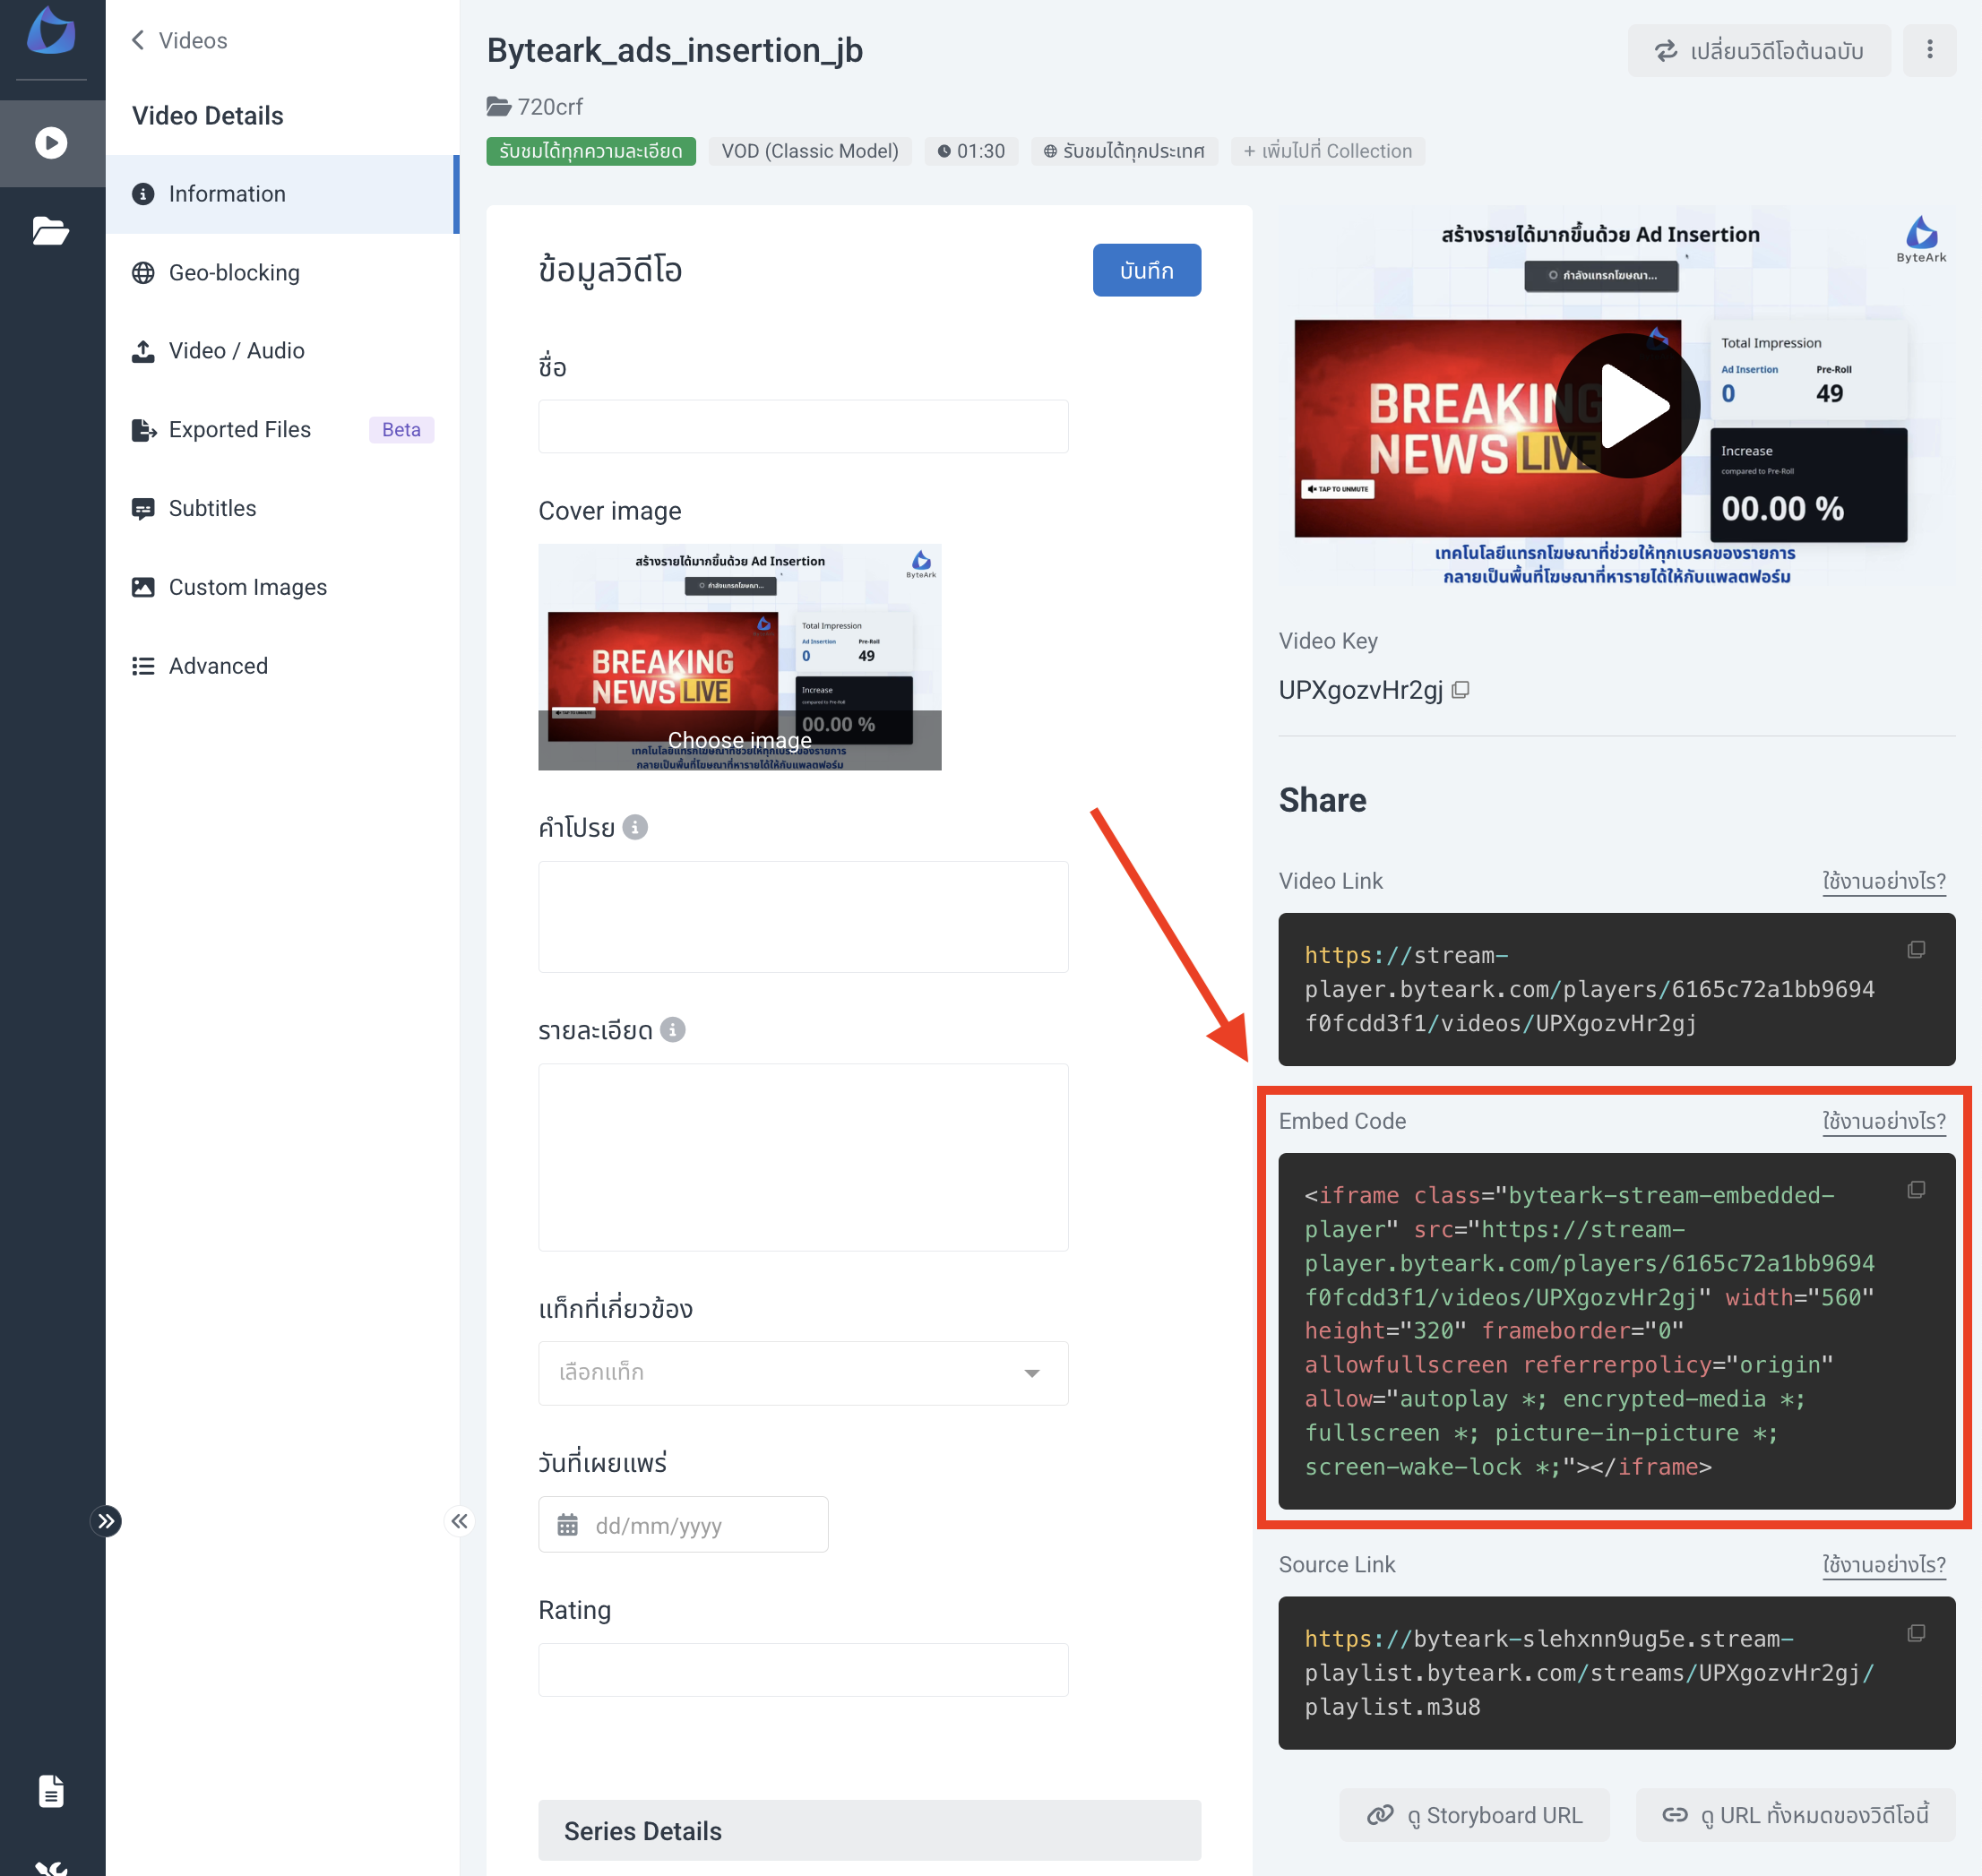Add video to a Collection
Viewport: 1982px width, 1876px height.
[1328, 151]
